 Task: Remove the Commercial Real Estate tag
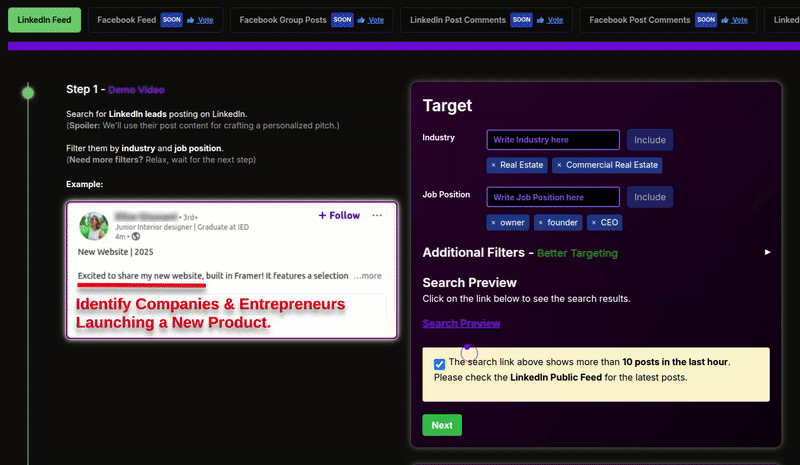click(x=559, y=165)
